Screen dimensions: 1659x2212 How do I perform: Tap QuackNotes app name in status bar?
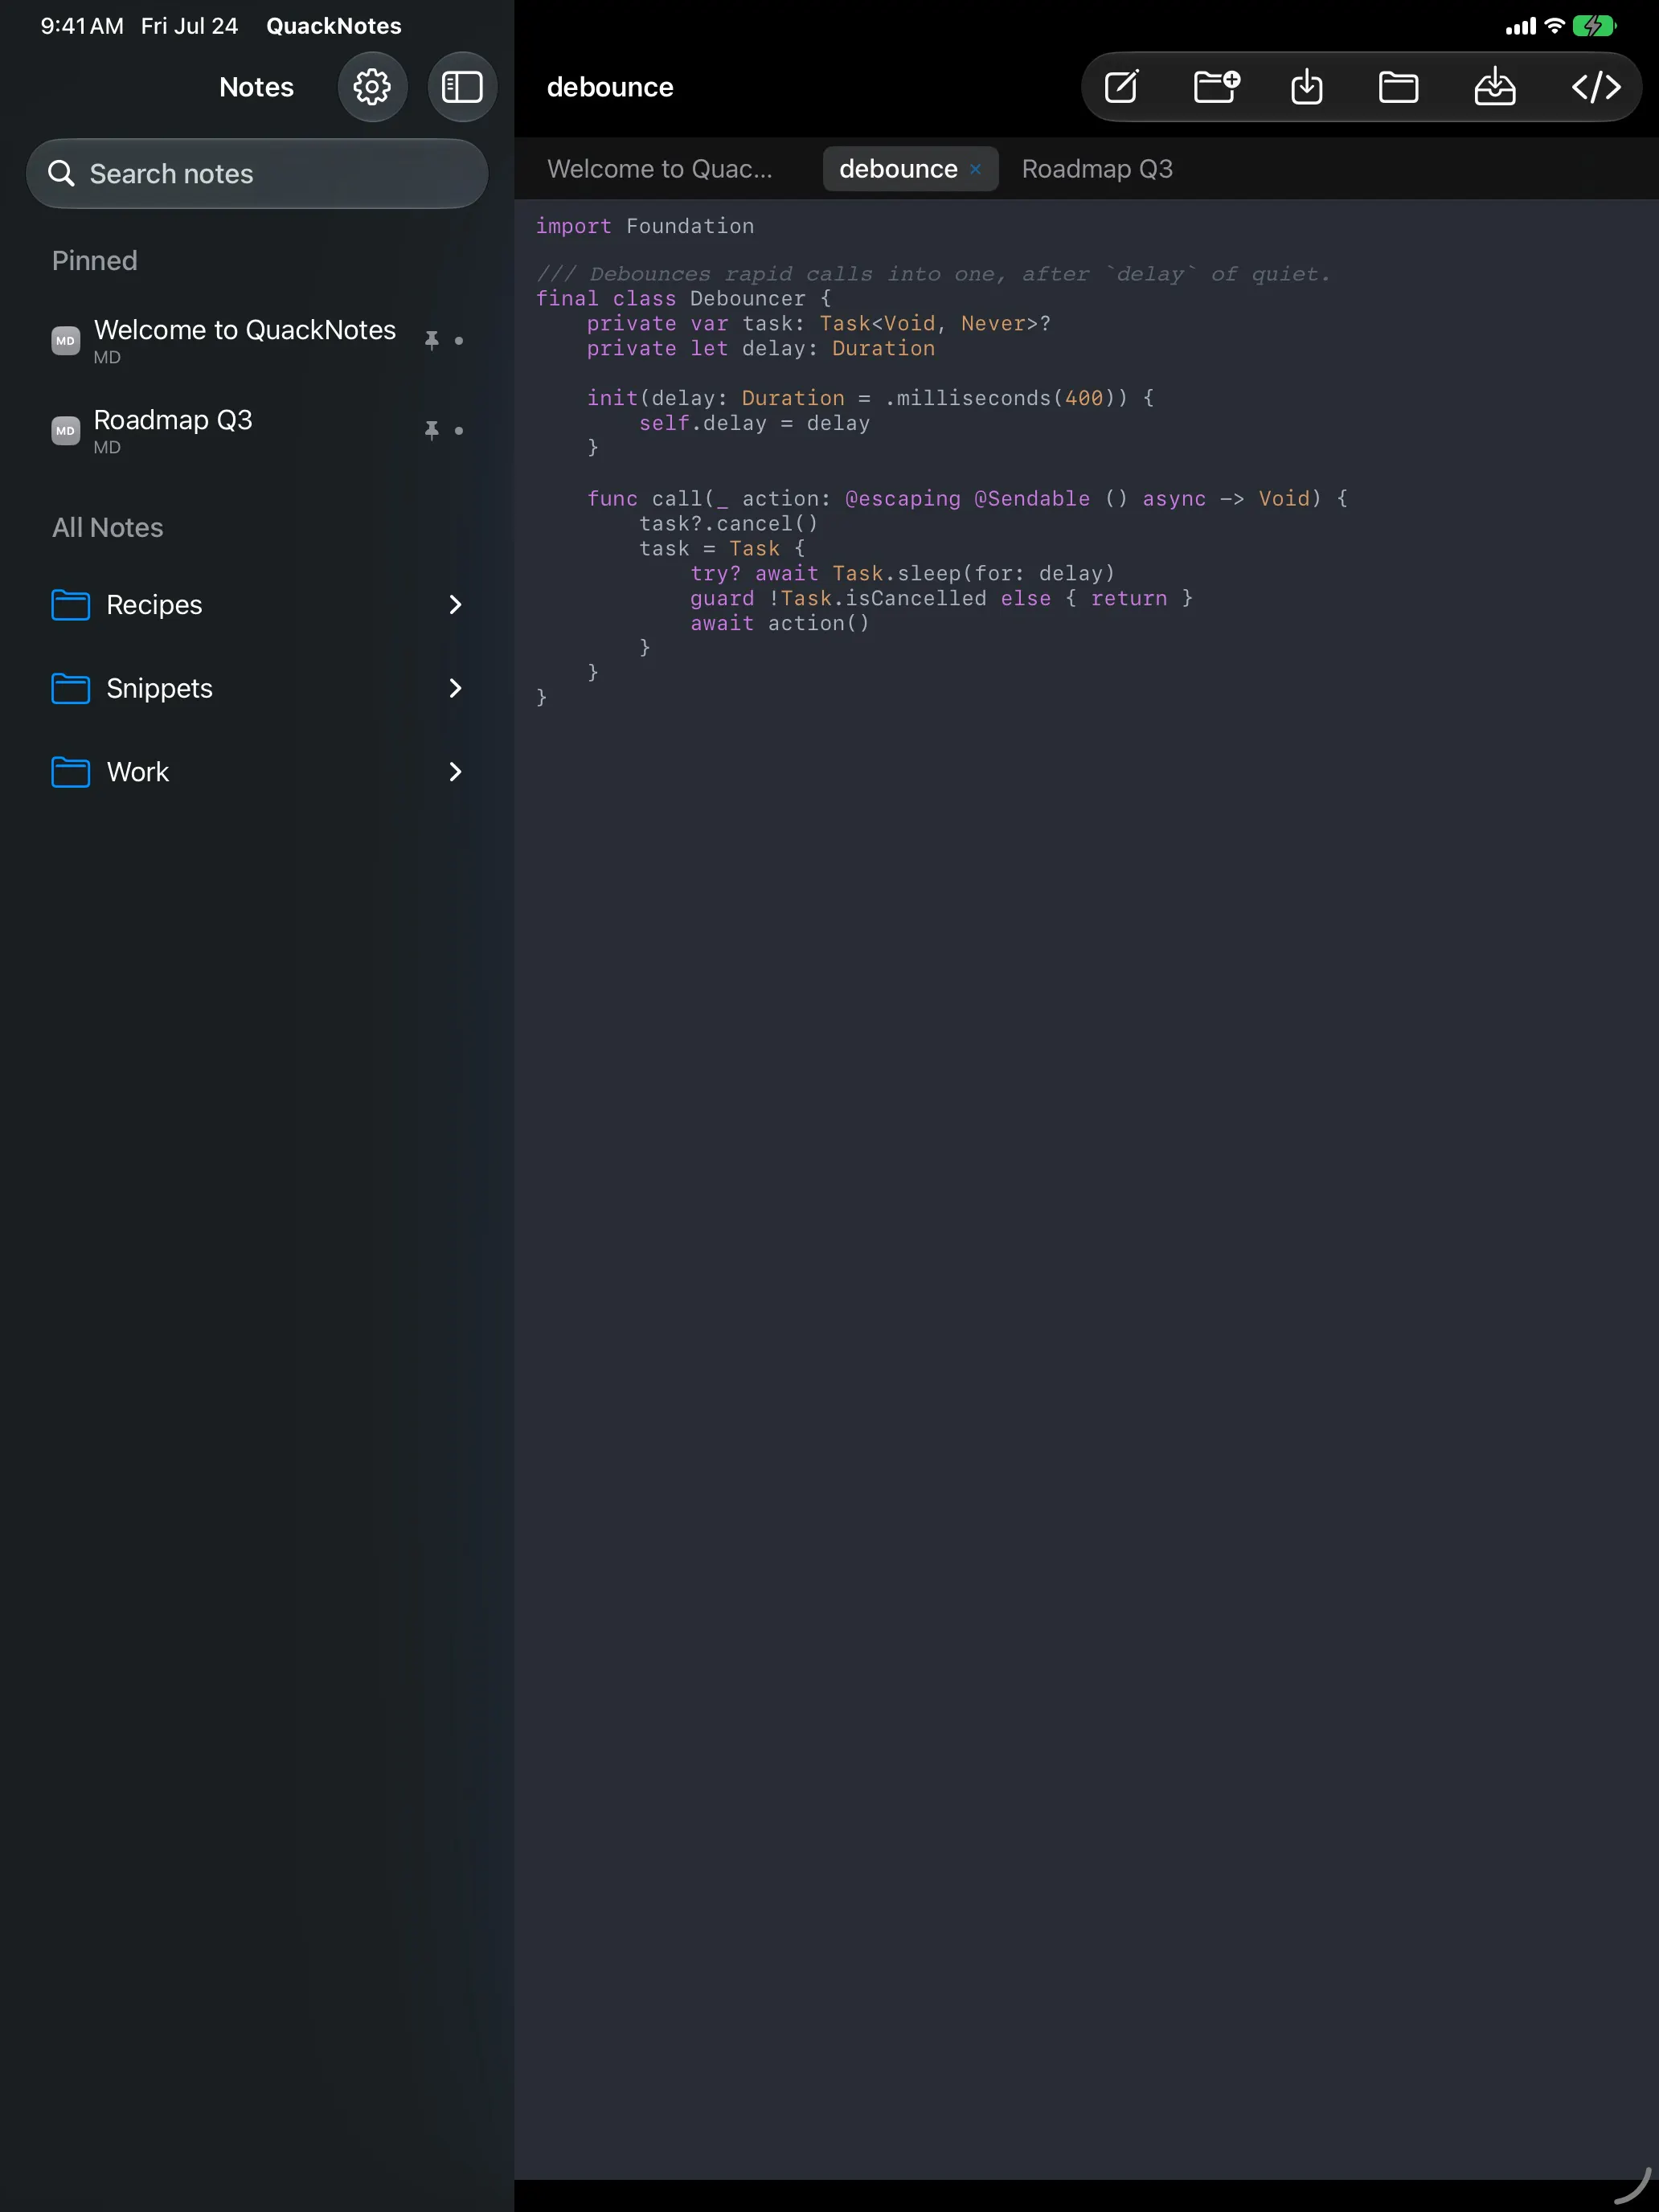(334, 26)
